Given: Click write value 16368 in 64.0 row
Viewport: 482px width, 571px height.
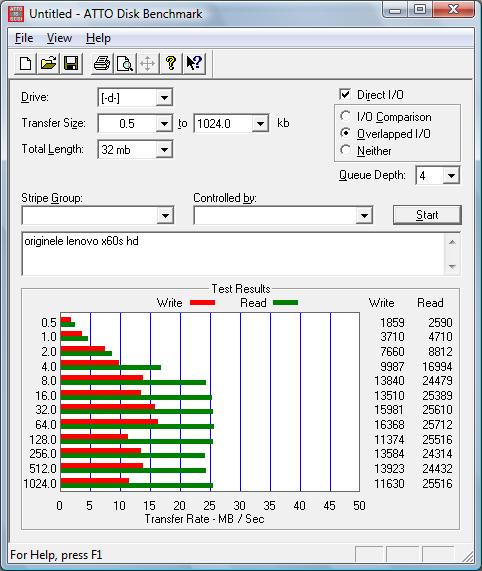Looking at the screenshot, I should pos(389,424).
